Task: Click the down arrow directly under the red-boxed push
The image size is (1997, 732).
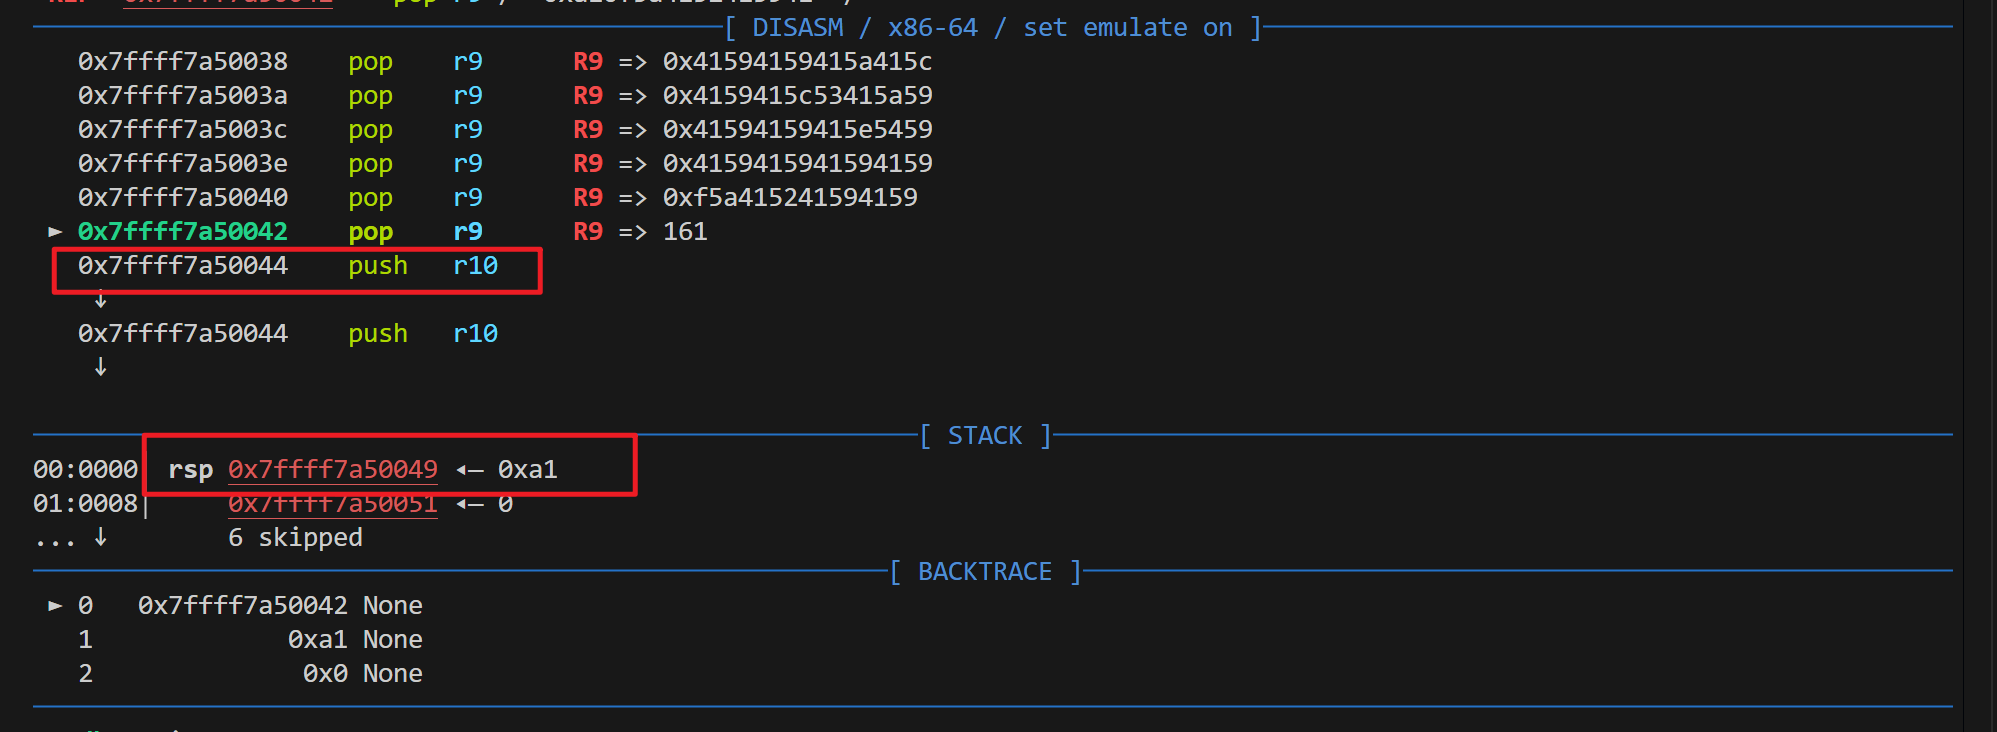Action: point(100,299)
